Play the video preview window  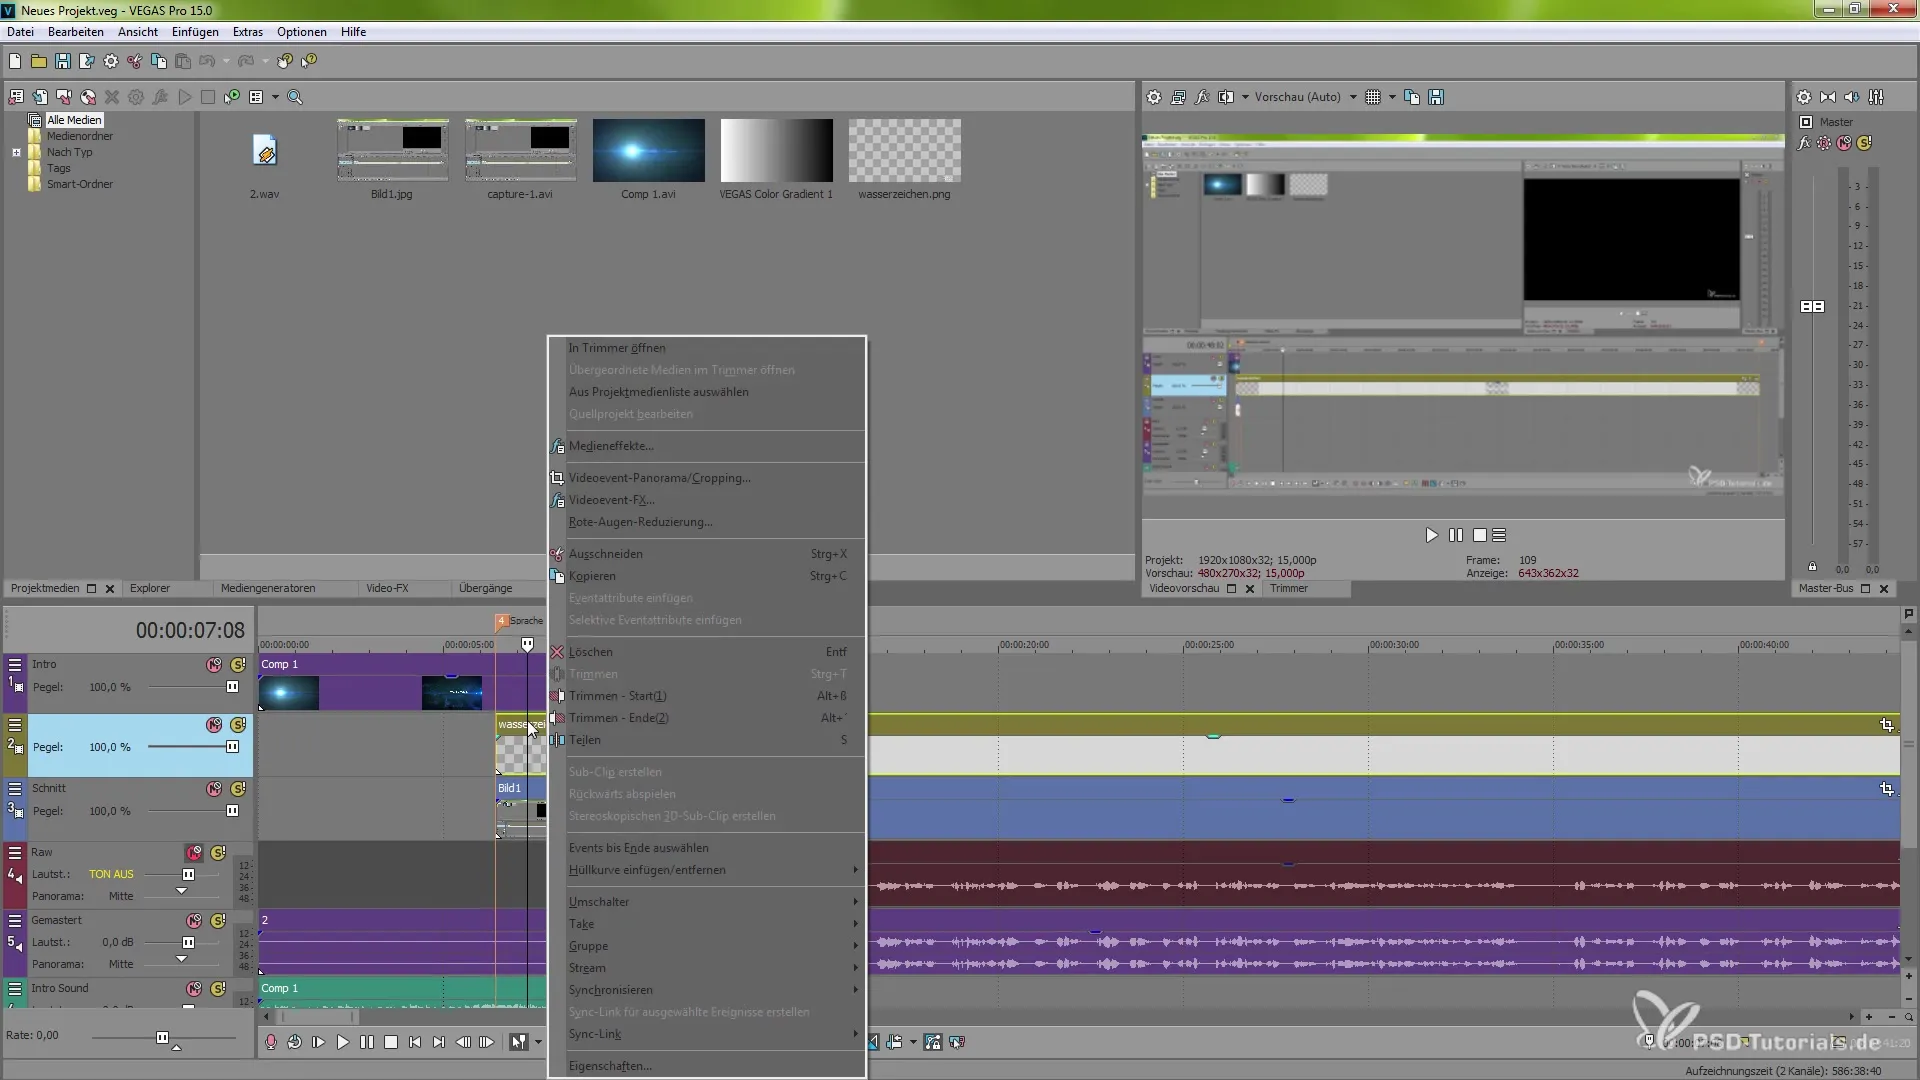click(x=1431, y=535)
